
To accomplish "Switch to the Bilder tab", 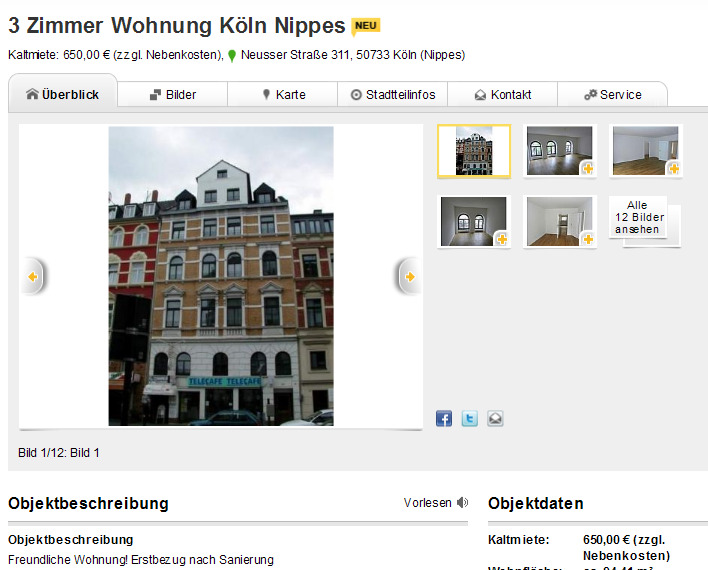I will (x=172, y=94).
